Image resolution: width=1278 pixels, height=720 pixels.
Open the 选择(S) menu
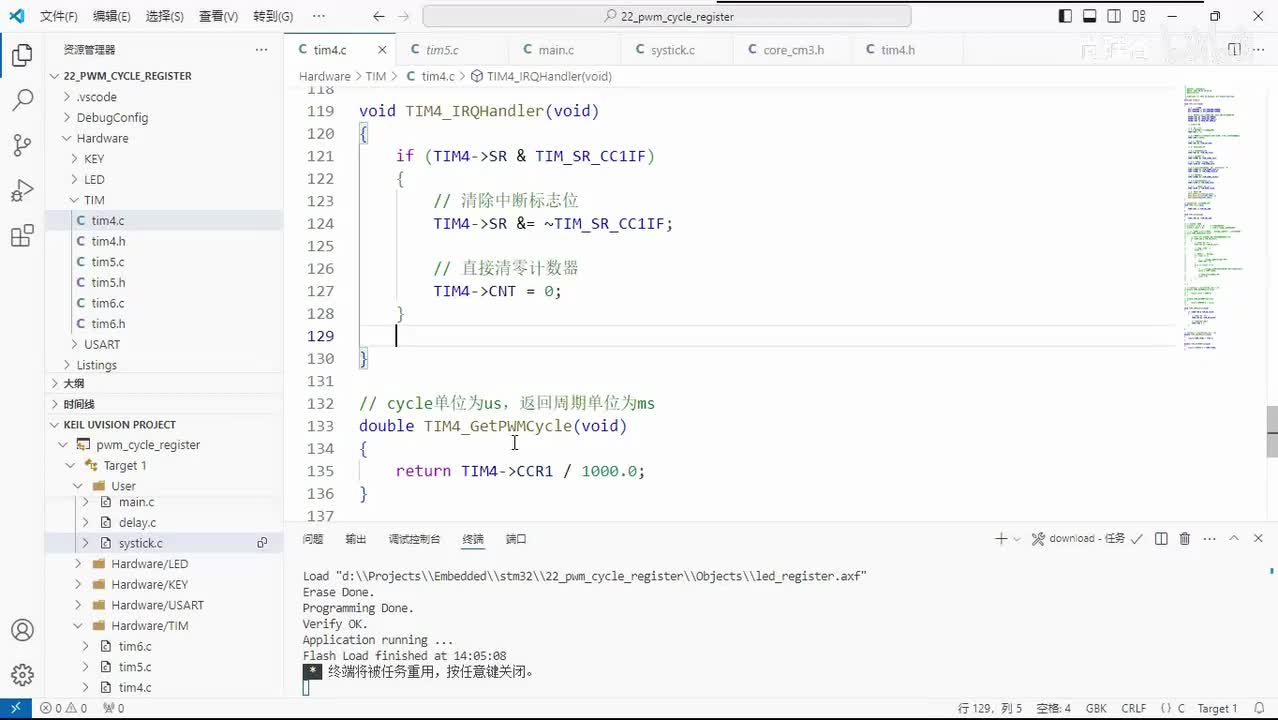pos(164,16)
